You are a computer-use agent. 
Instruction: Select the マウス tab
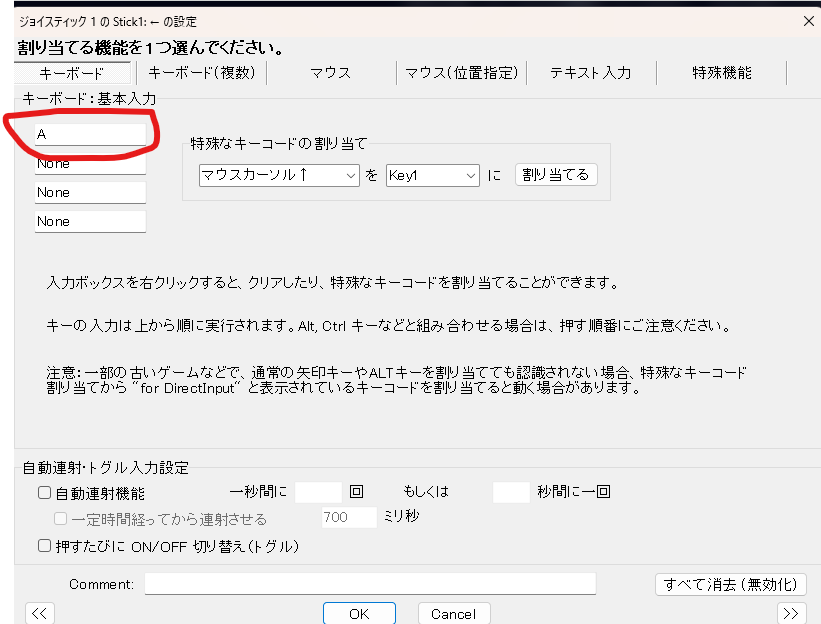coord(331,73)
